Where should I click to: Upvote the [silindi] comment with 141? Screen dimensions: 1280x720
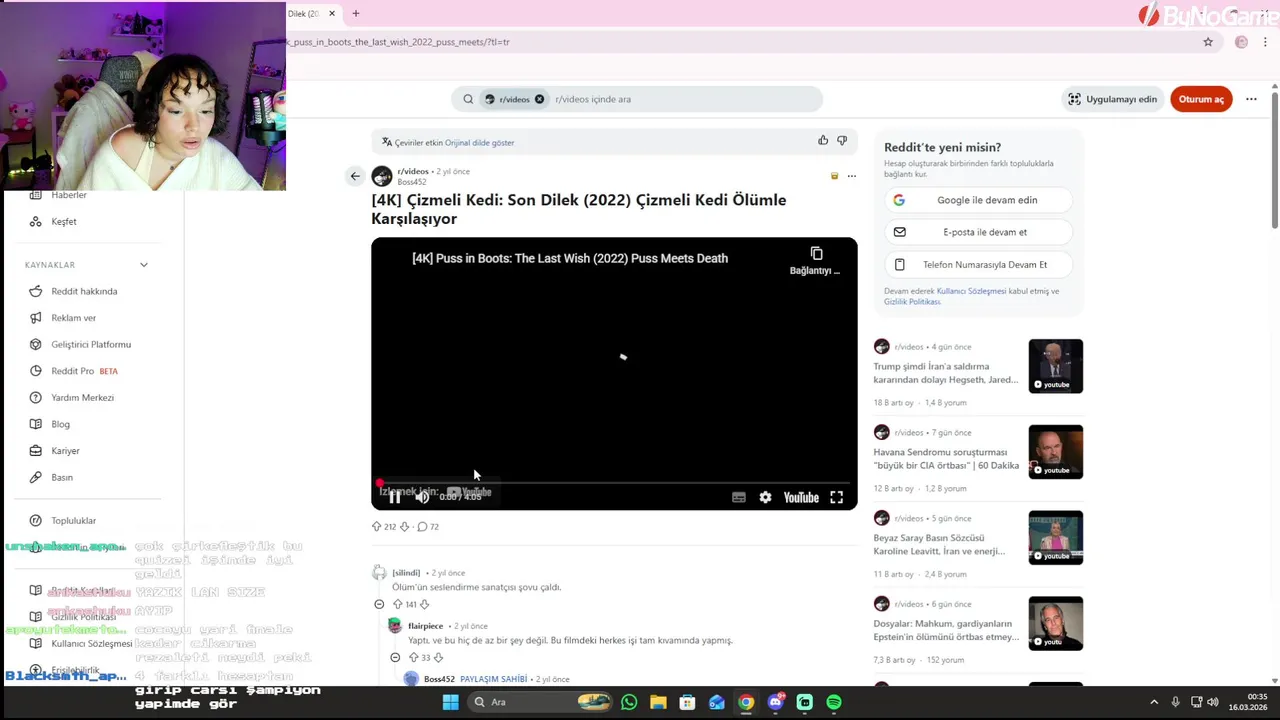pos(397,604)
